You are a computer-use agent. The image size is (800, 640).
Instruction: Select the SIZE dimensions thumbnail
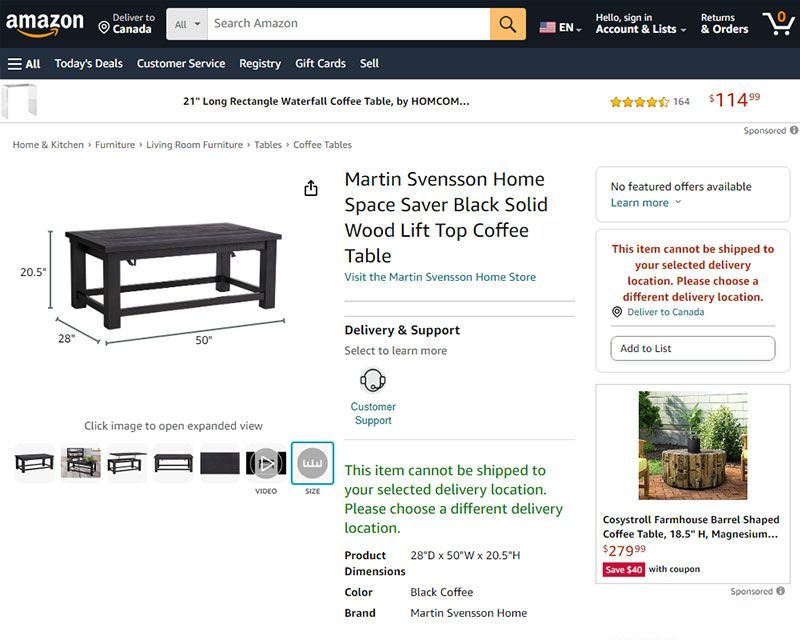click(312, 463)
